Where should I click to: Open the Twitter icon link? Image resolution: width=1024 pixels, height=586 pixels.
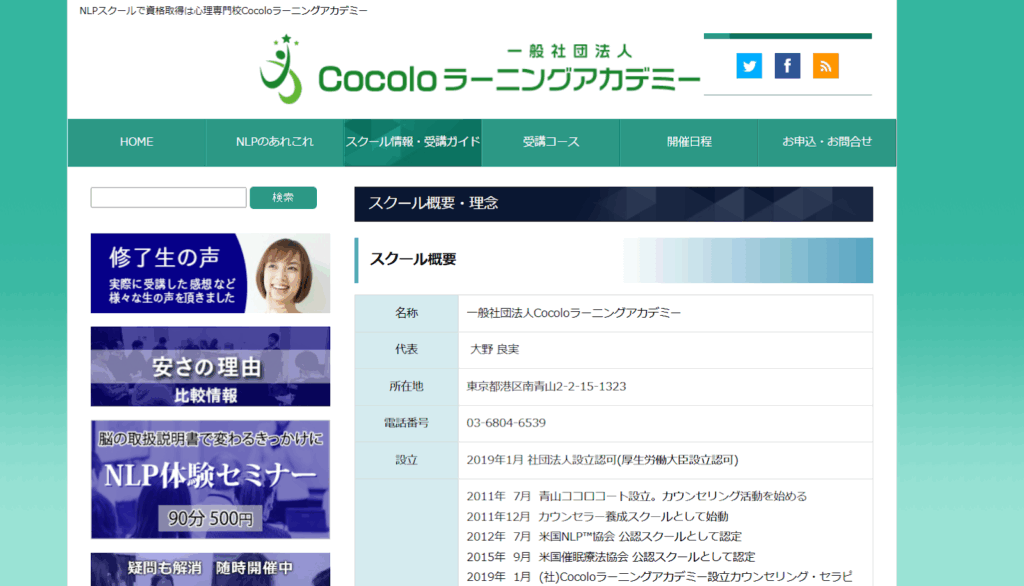749,66
